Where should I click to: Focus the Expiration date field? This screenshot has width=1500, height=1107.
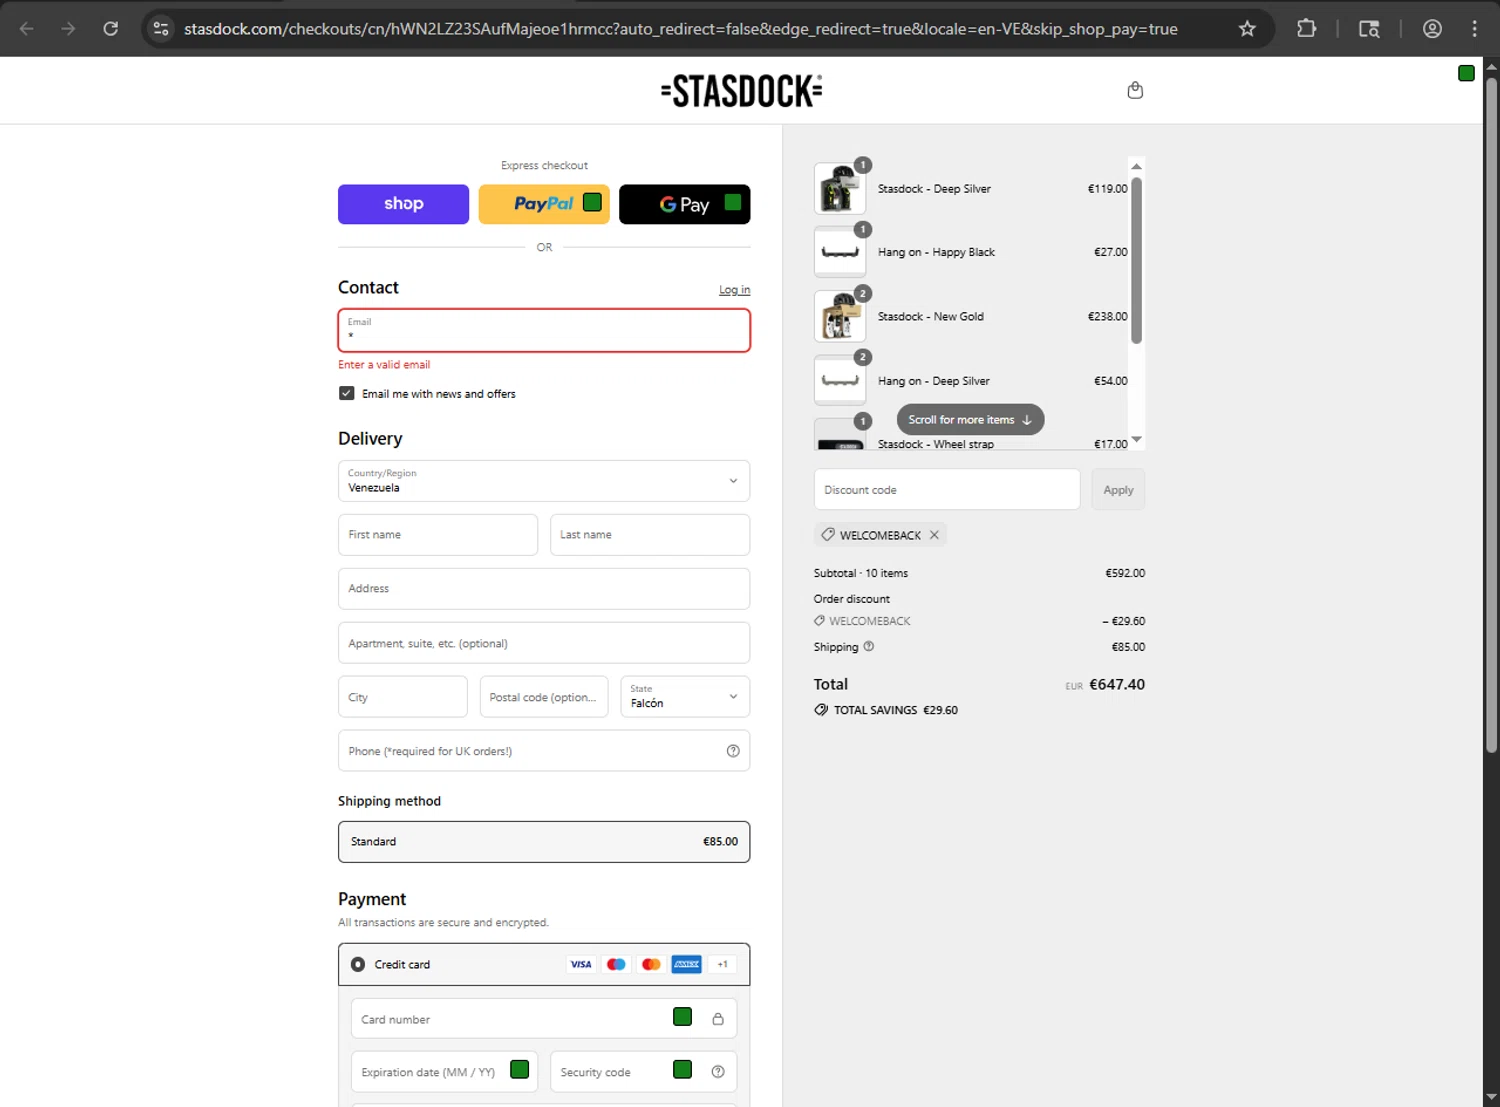tap(444, 1072)
